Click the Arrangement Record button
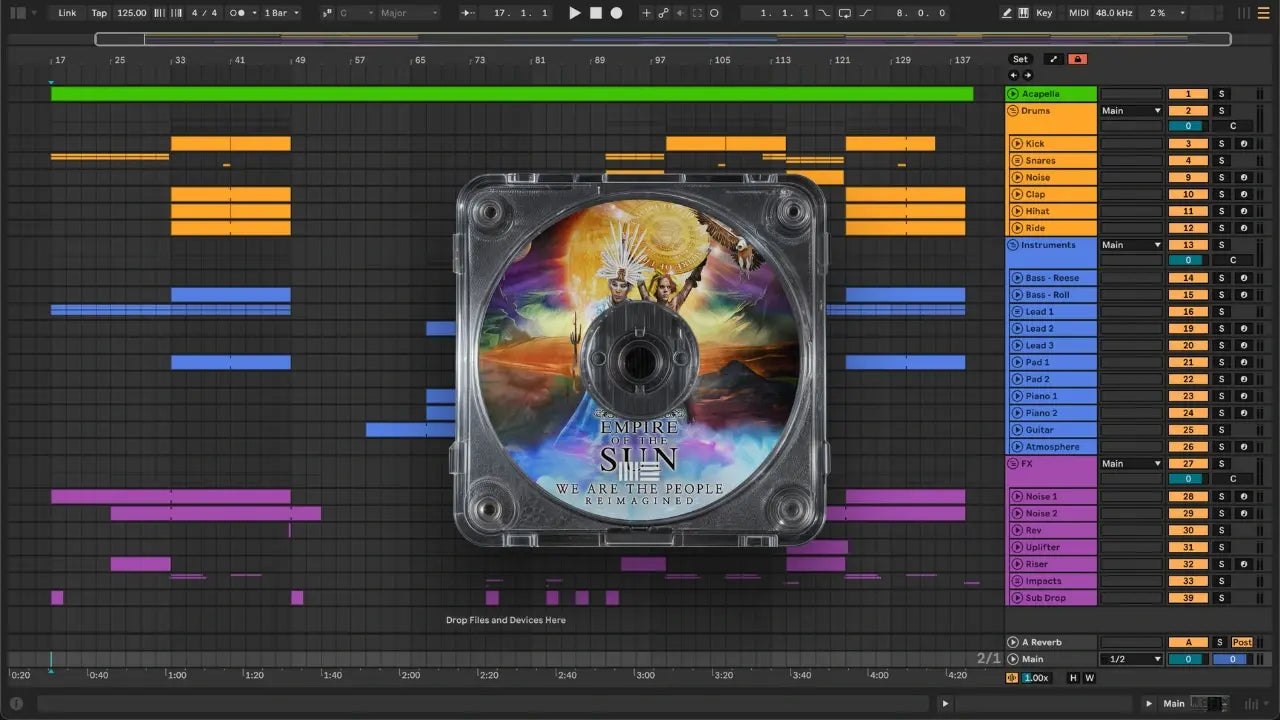 pos(616,13)
